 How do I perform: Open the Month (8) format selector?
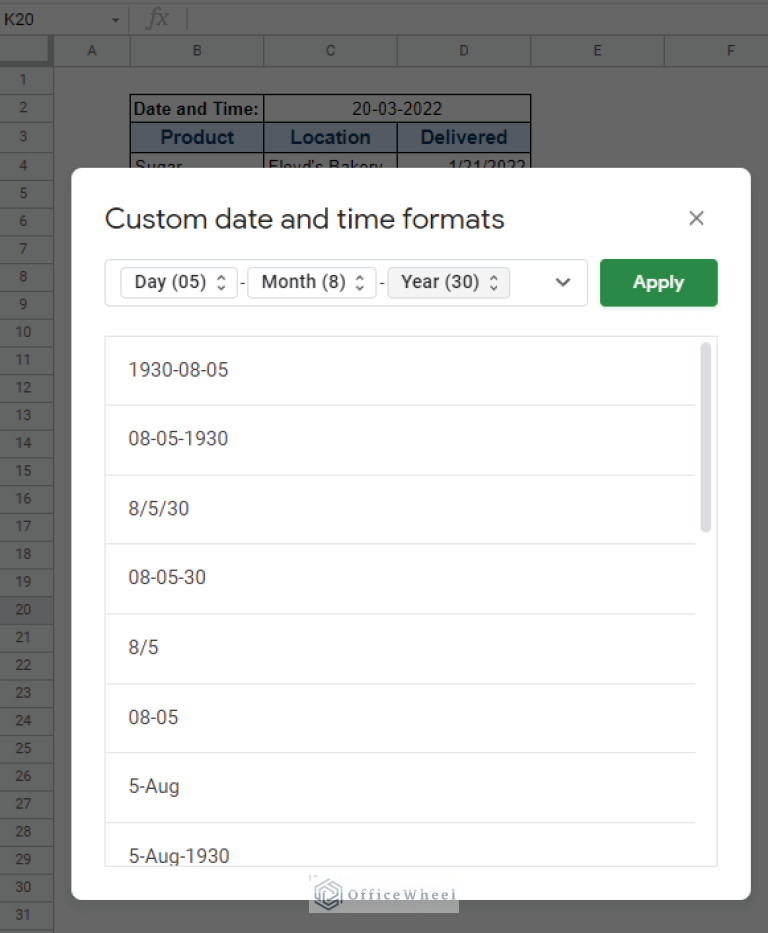pyautogui.click(x=311, y=282)
